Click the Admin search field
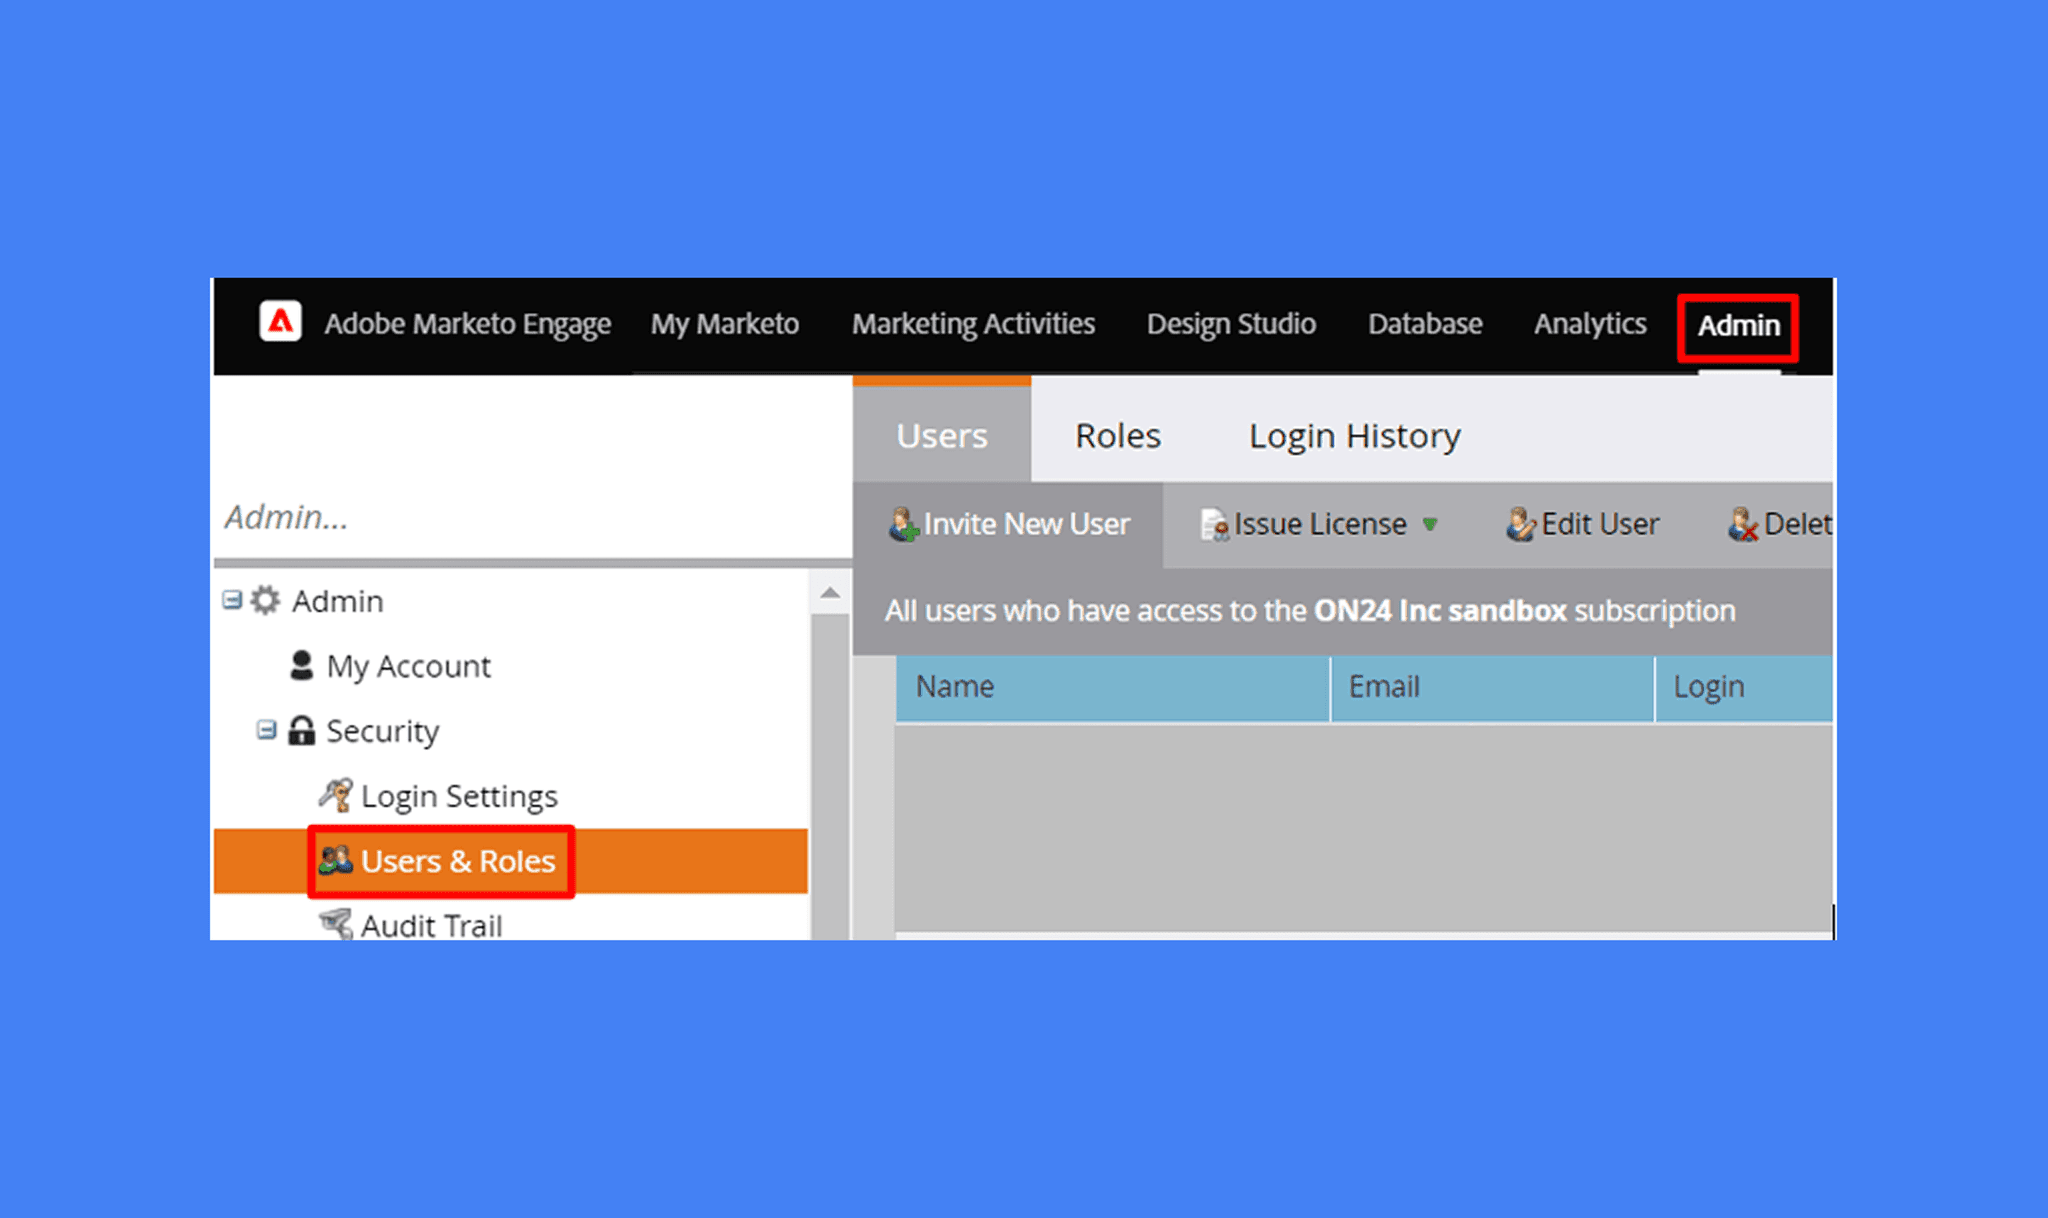Viewport: 2048px width, 1218px height. click(532, 517)
